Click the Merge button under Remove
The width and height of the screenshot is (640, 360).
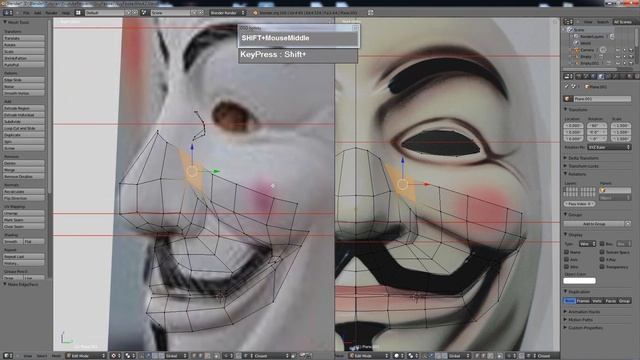pos(24,170)
